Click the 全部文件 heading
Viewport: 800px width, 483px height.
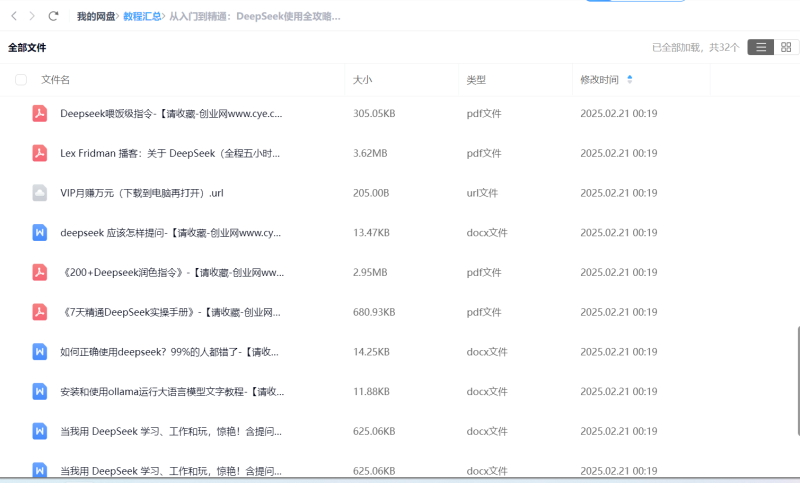pos(27,47)
